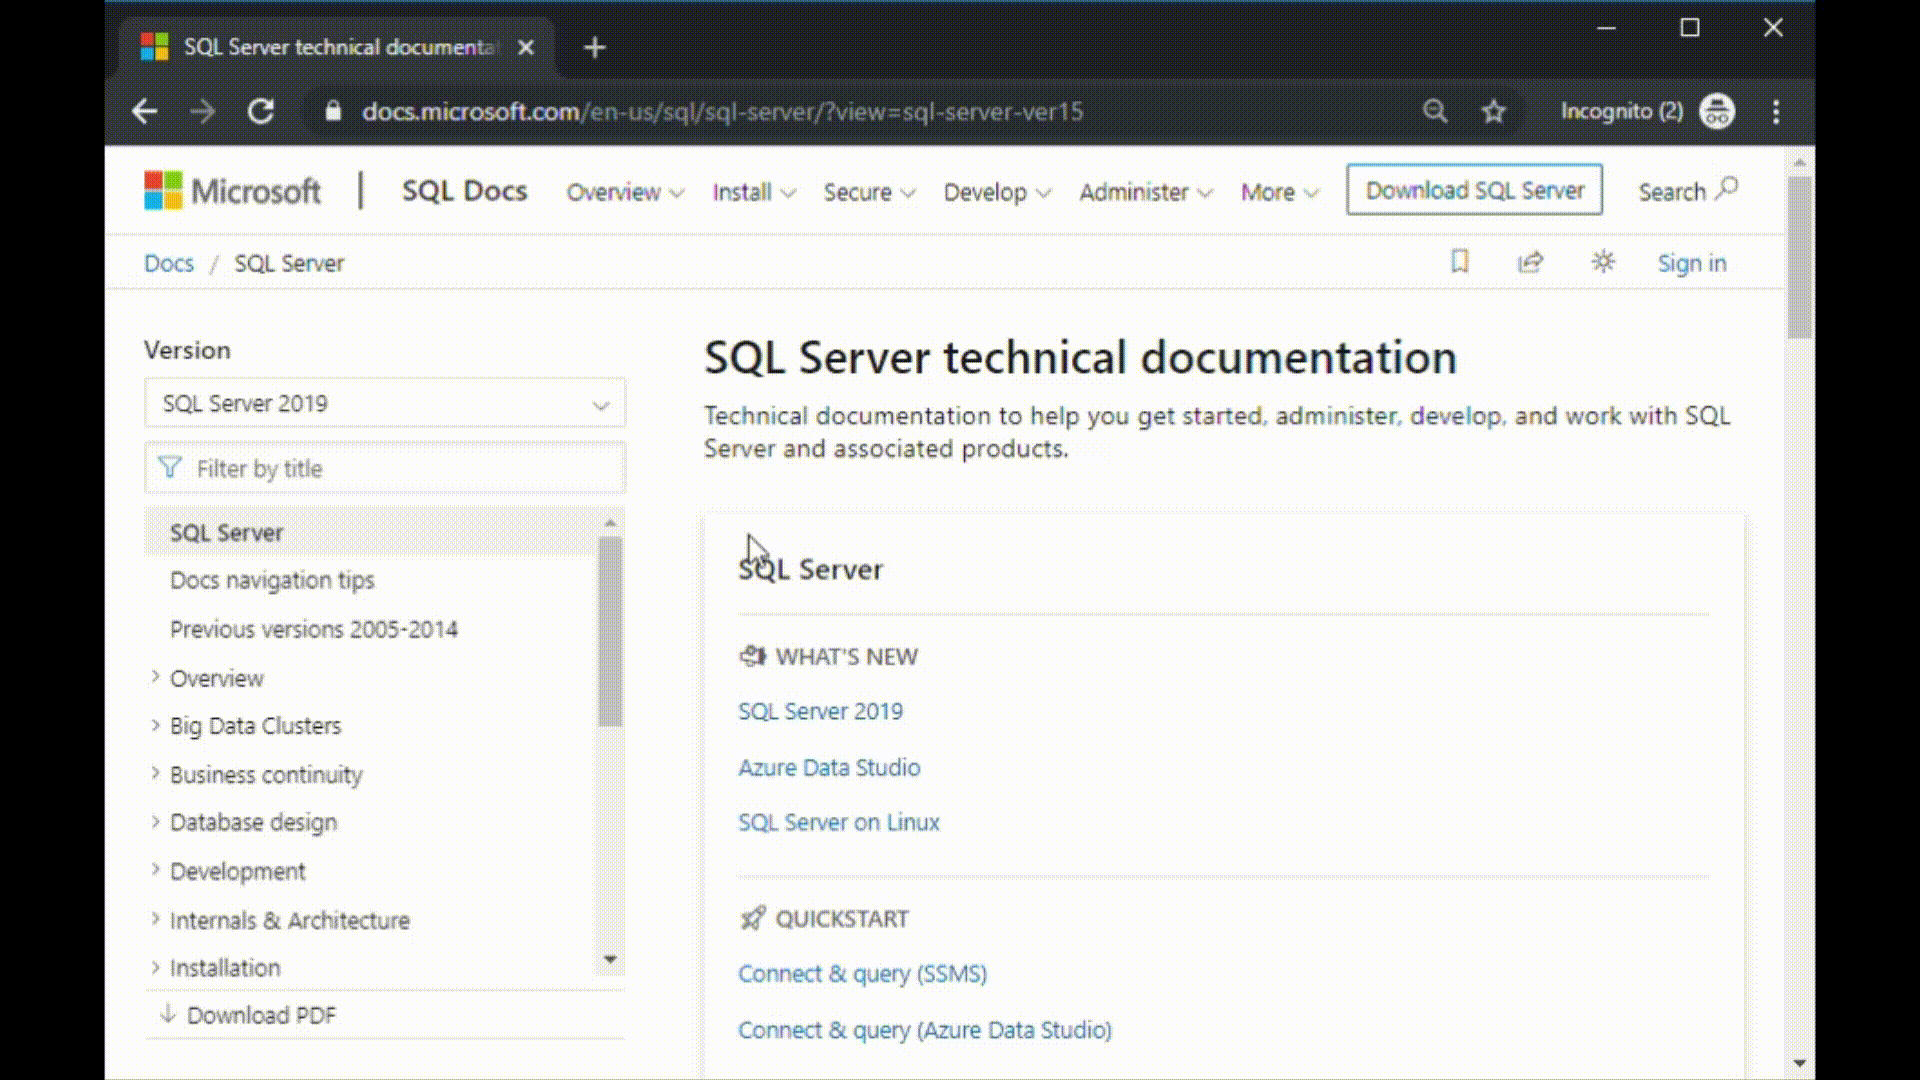Click the share page icon
The image size is (1920, 1080).
[x=1530, y=262]
